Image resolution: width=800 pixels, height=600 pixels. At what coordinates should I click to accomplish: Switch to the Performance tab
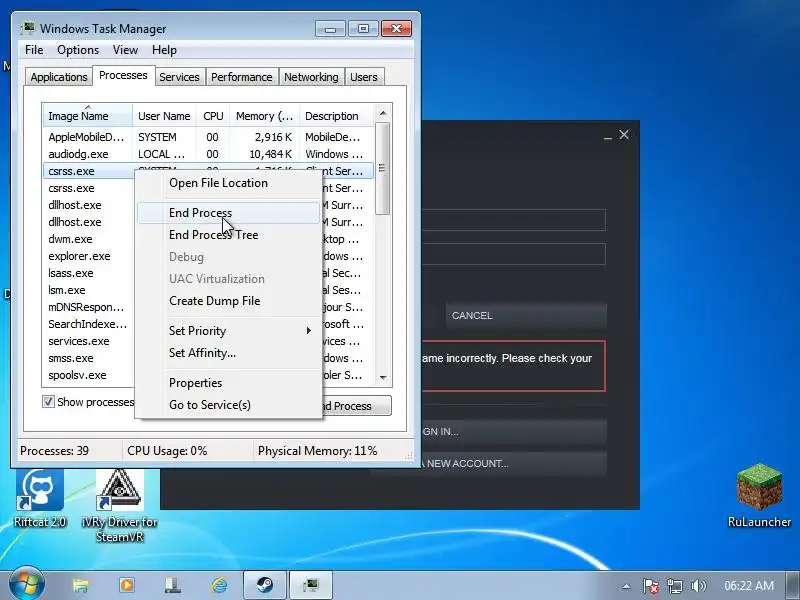tap(241, 77)
